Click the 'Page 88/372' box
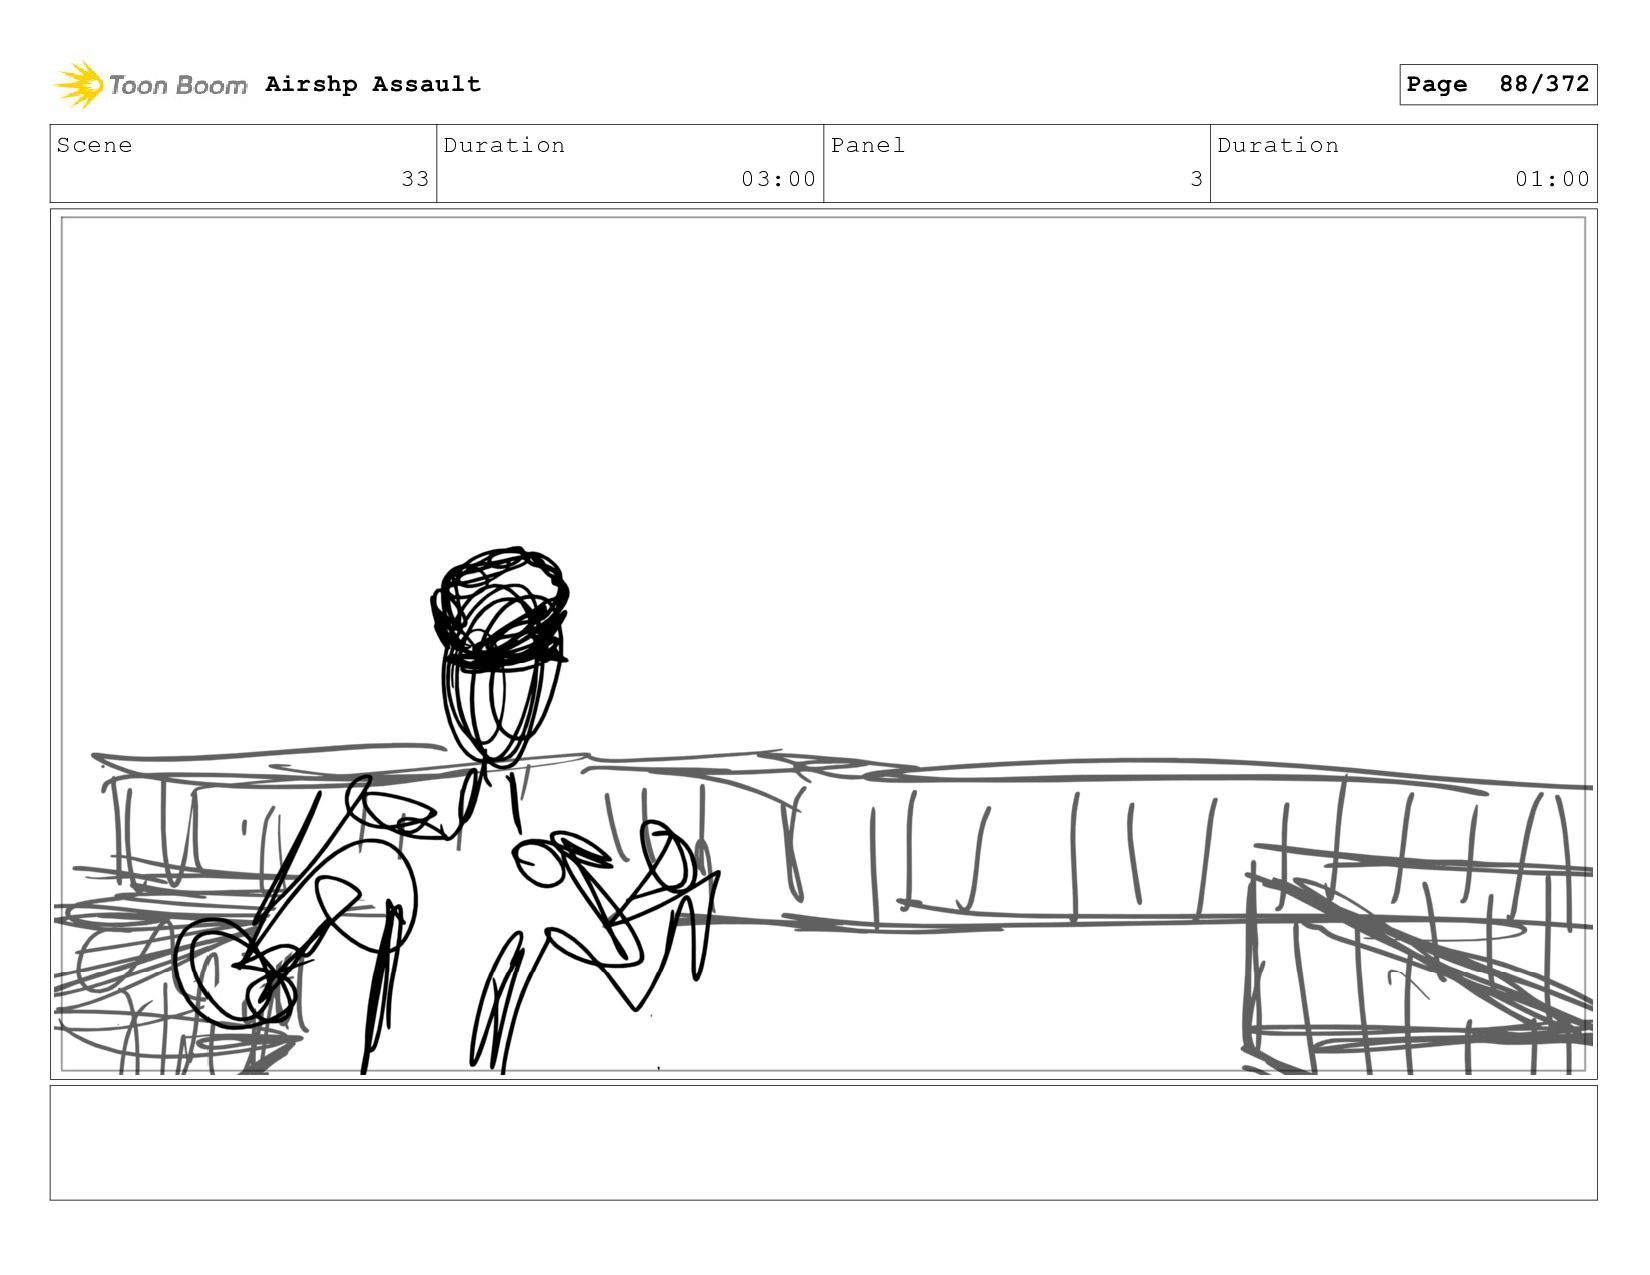 tap(1498, 84)
